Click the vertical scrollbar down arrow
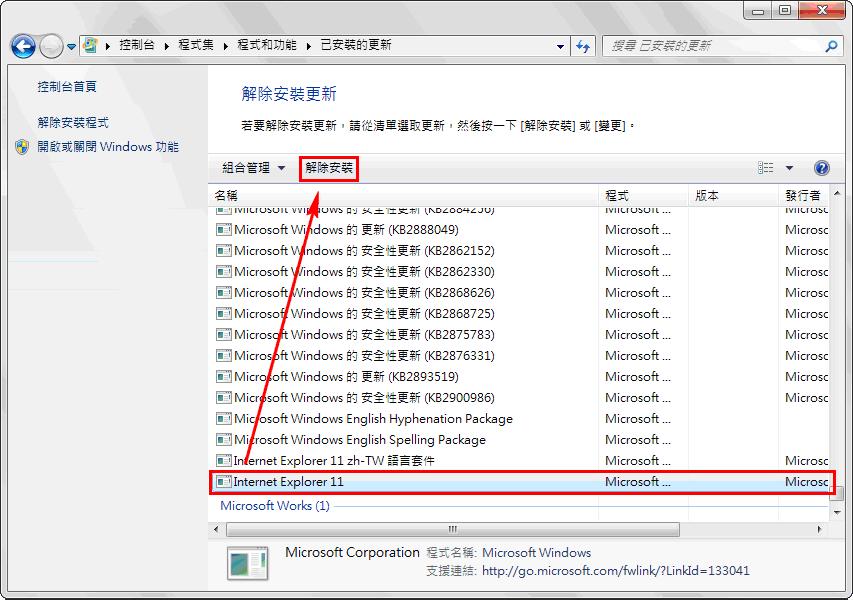The height and width of the screenshot is (600, 853). (837, 512)
